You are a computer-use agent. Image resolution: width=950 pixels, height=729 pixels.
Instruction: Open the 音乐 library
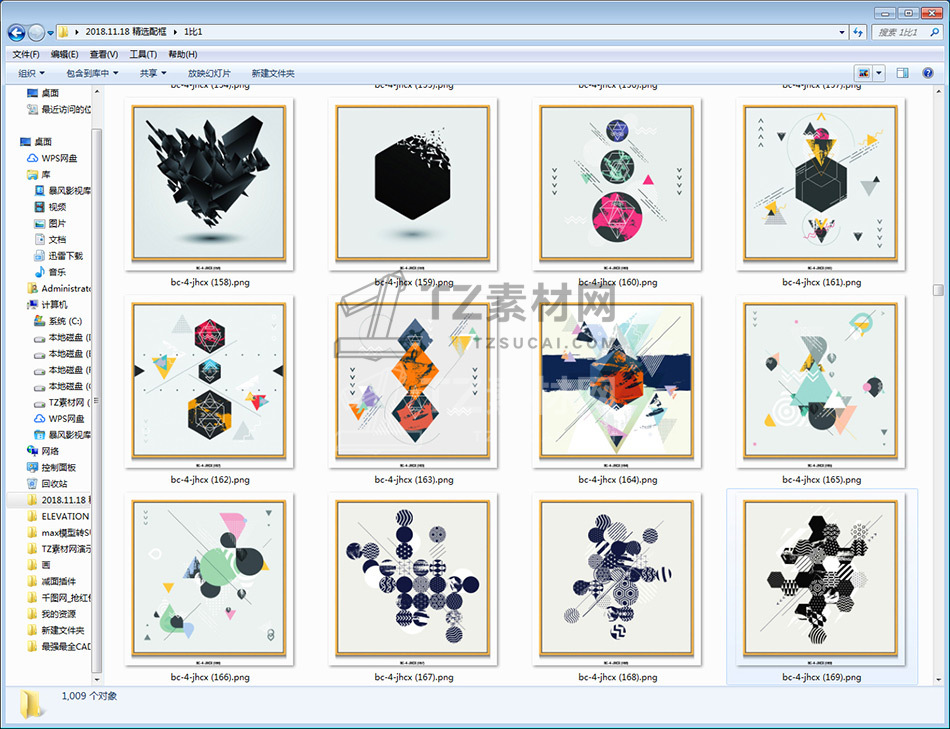[x=50, y=272]
